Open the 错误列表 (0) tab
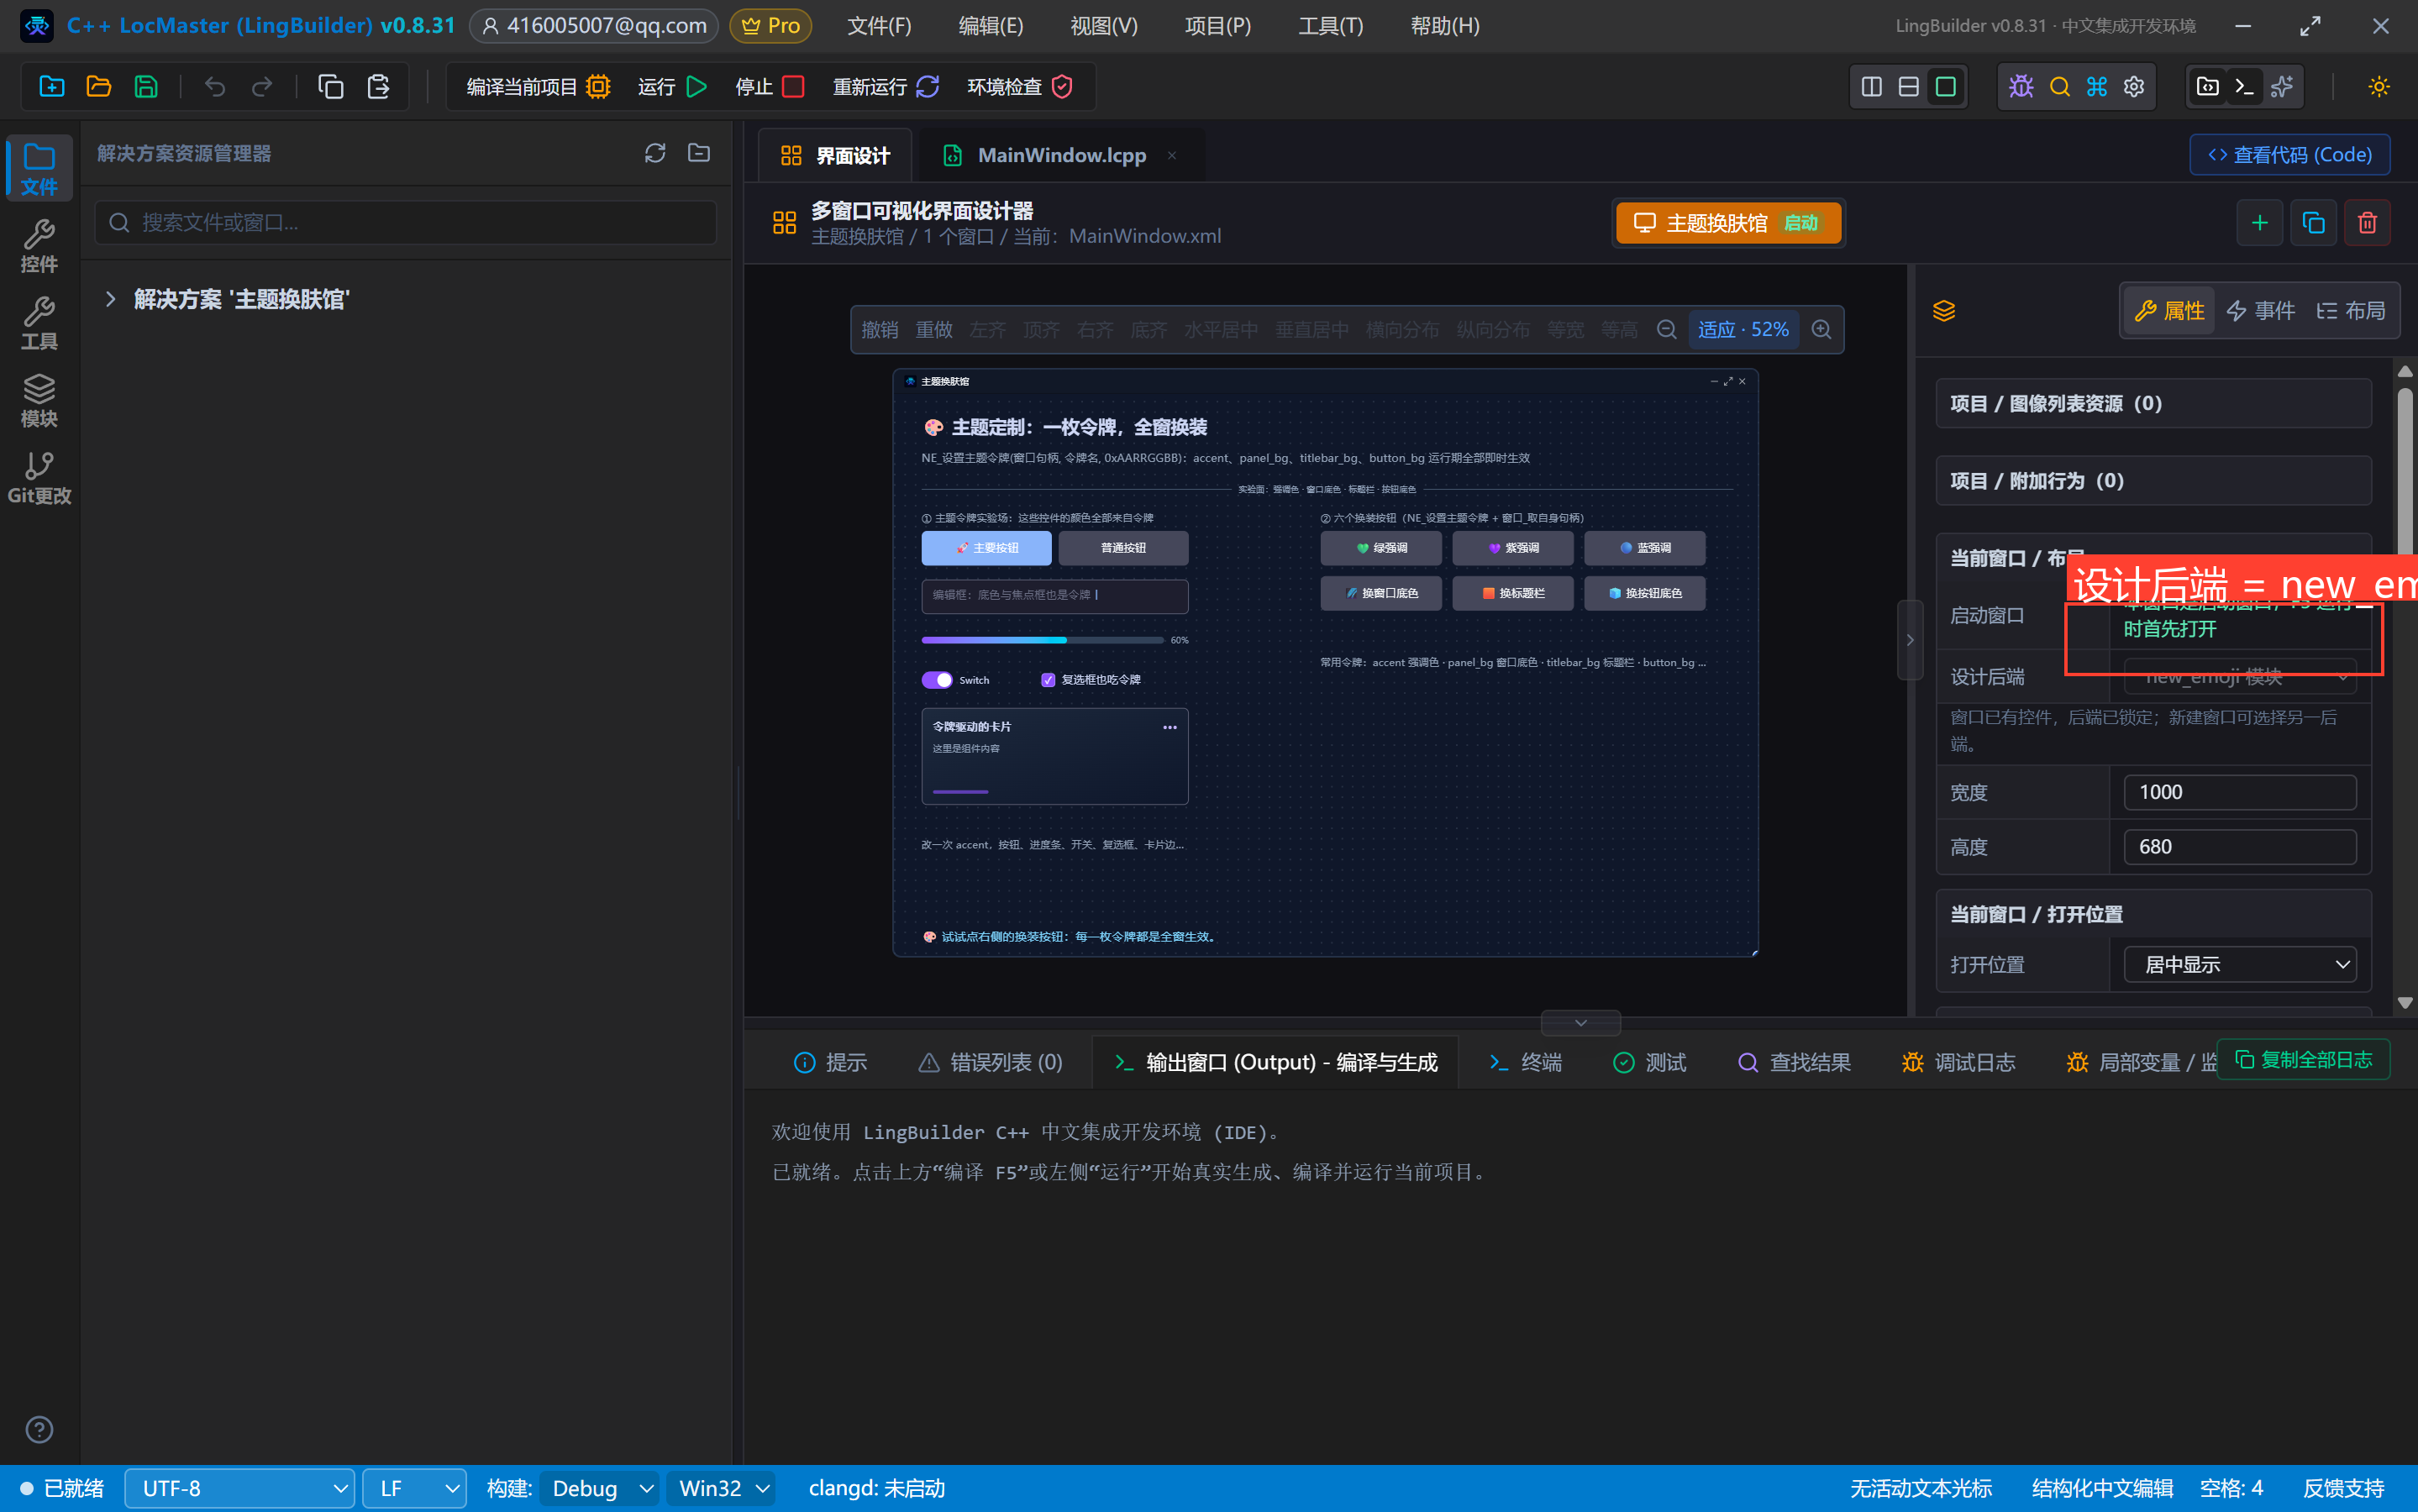 click(x=991, y=1062)
